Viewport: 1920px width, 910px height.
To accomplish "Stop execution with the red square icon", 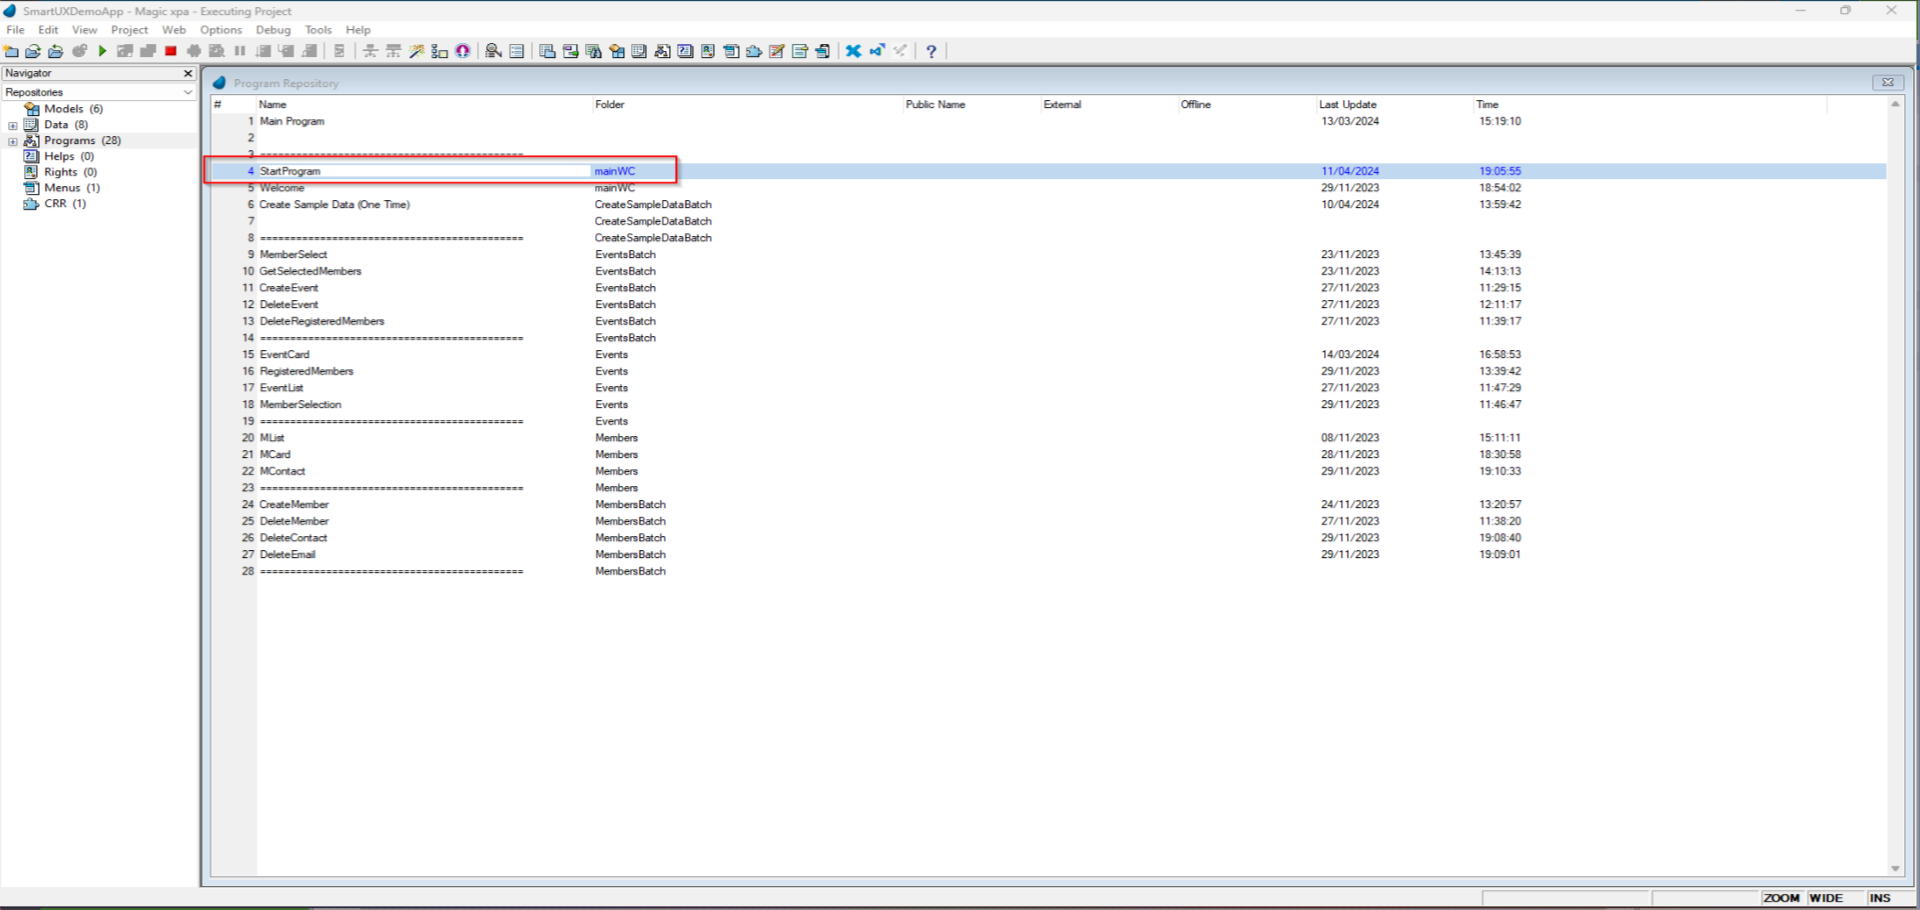I will [170, 51].
